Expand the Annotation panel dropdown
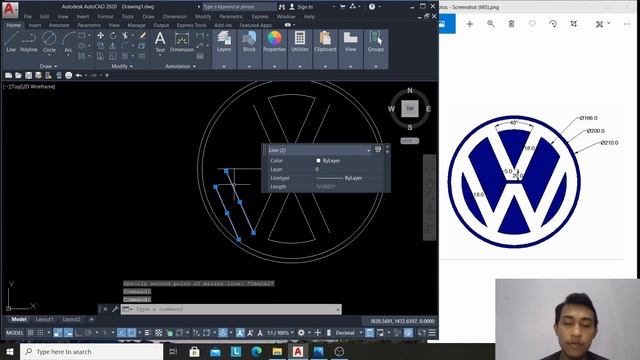The width and height of the screenshot is (640, 360). [x=180, y=66]
